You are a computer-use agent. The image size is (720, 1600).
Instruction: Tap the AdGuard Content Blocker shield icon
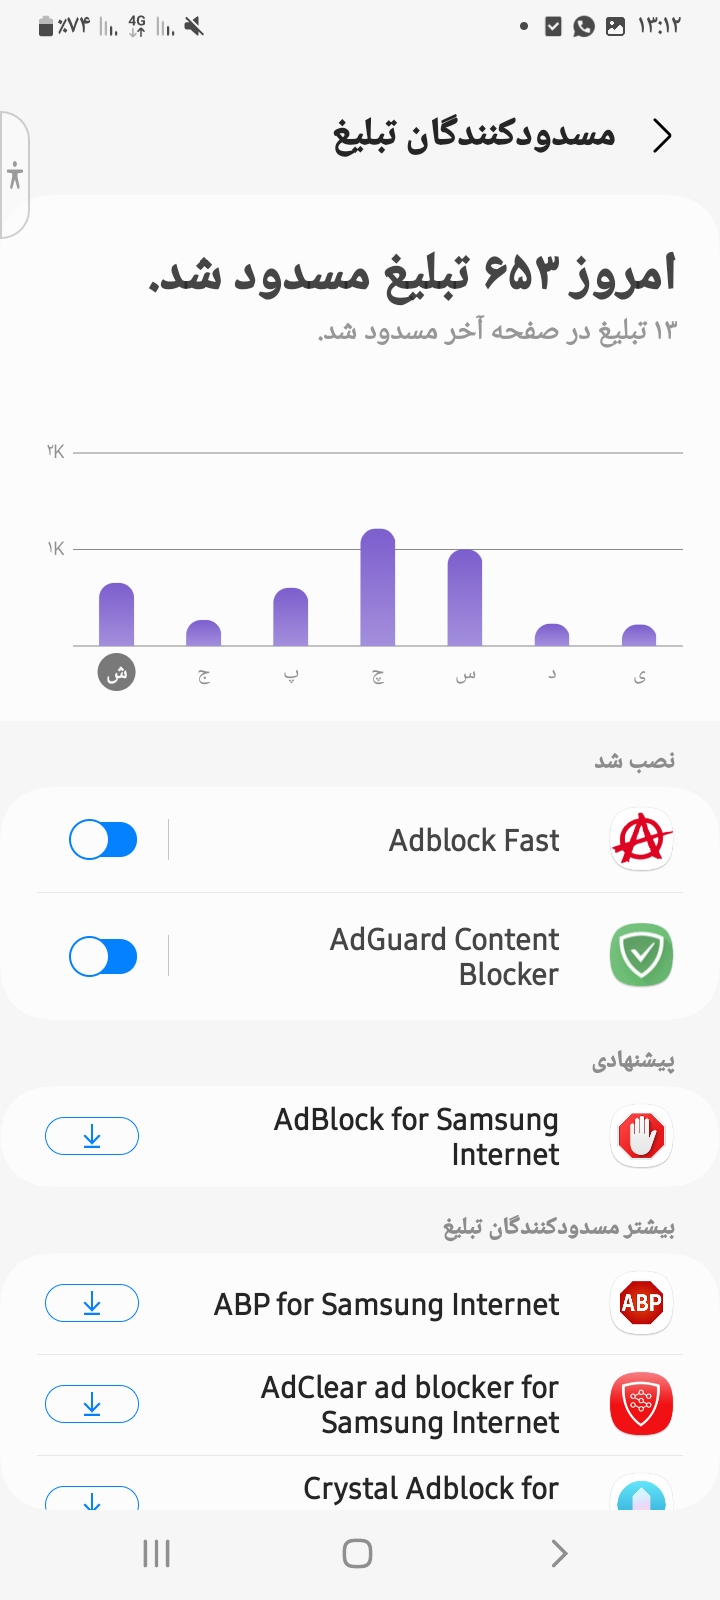pyautogui.click(x=641, y=955)
